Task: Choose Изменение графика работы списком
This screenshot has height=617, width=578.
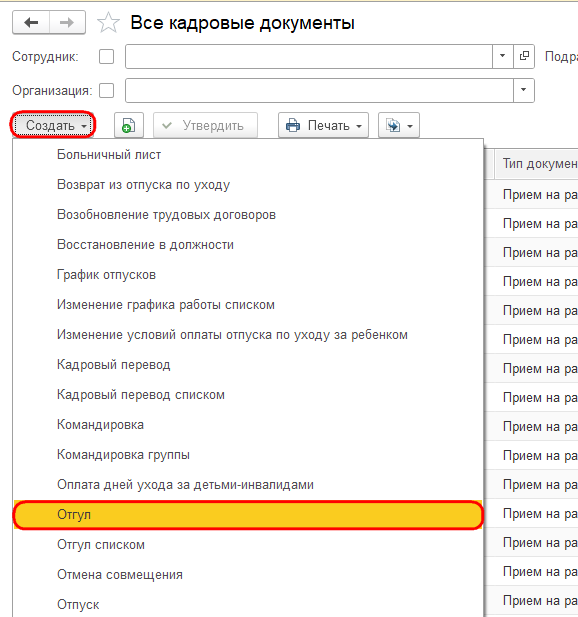Action: coord(248,305)
